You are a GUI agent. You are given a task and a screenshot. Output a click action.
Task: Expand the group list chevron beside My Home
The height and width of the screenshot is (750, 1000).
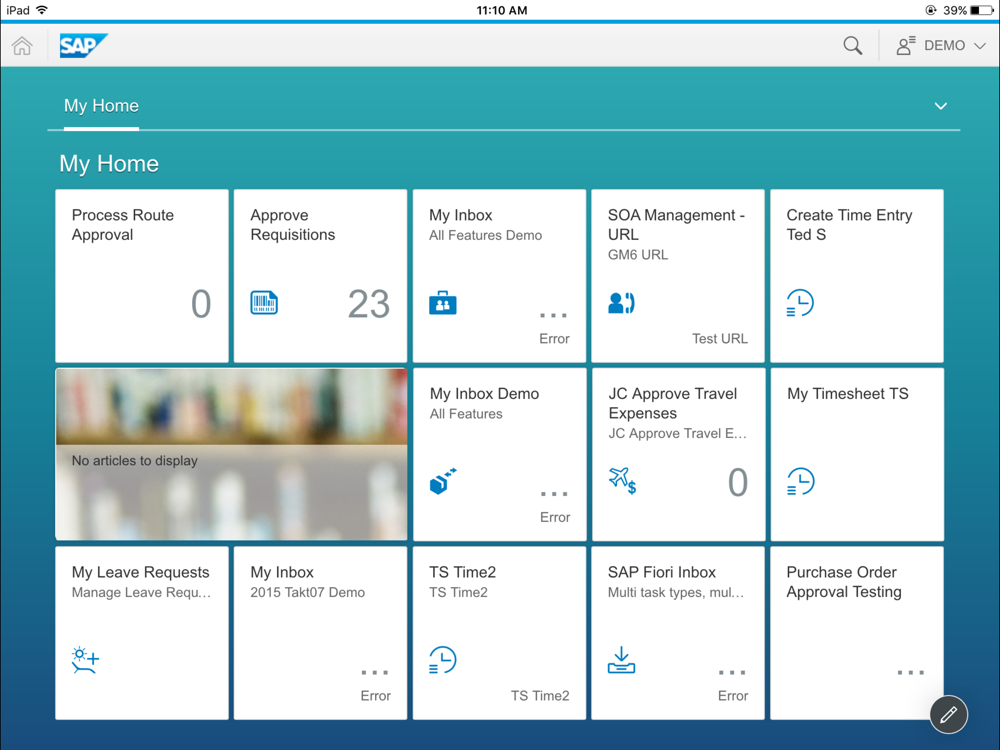click(x=940, y=106)
